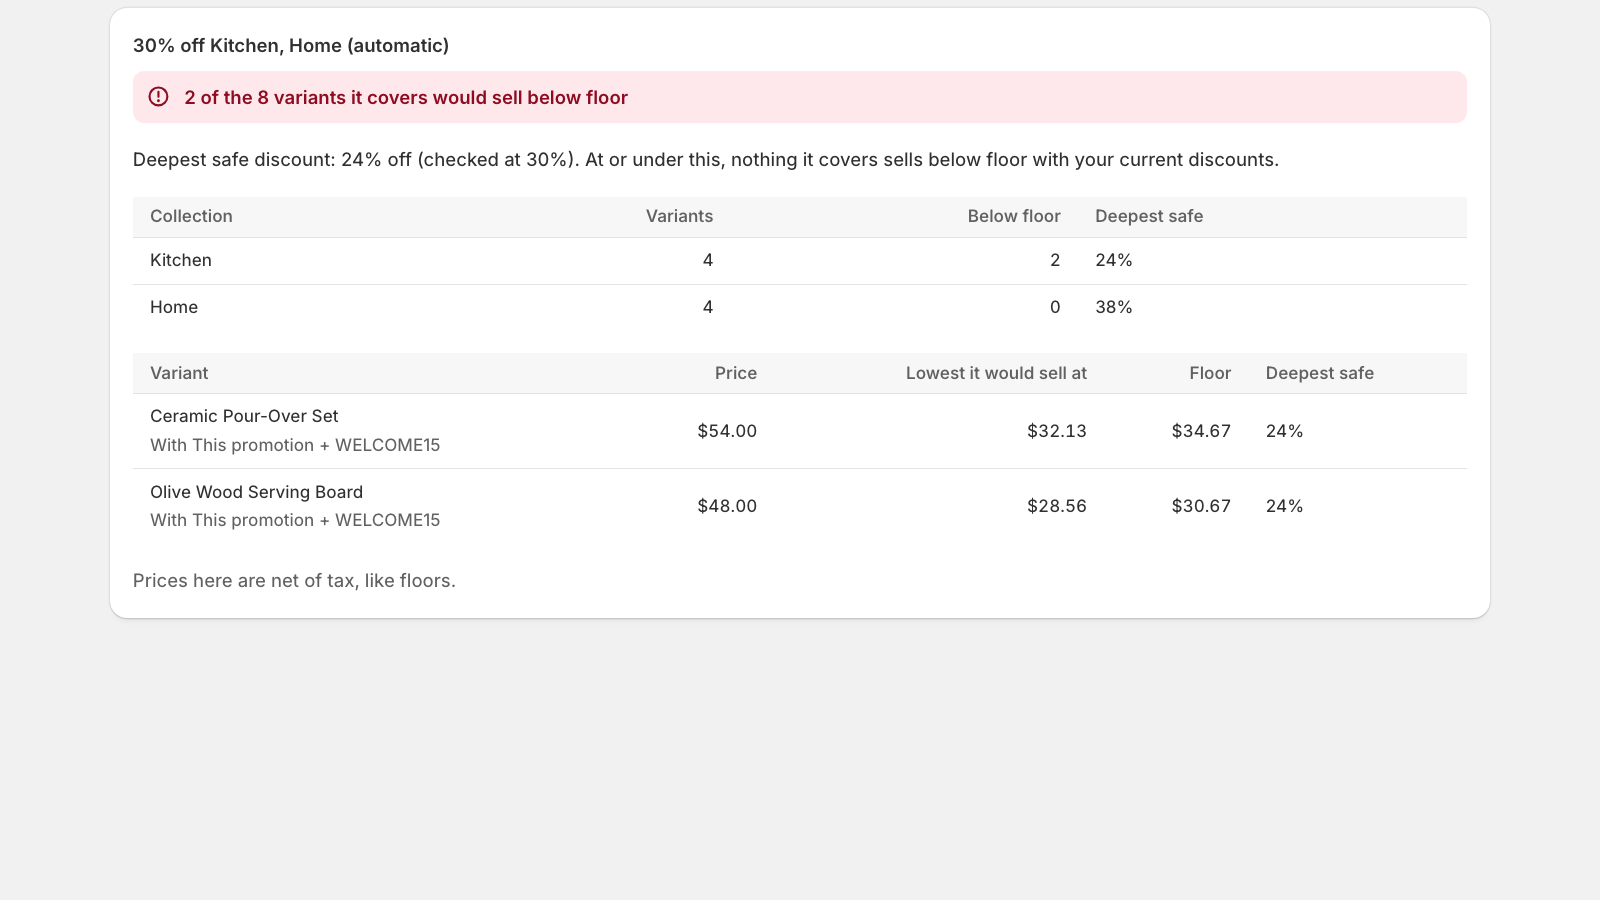Viewport: 1600px width, 900px height.
Task: Click the 'Variants' column header
Action: [679, 216]
